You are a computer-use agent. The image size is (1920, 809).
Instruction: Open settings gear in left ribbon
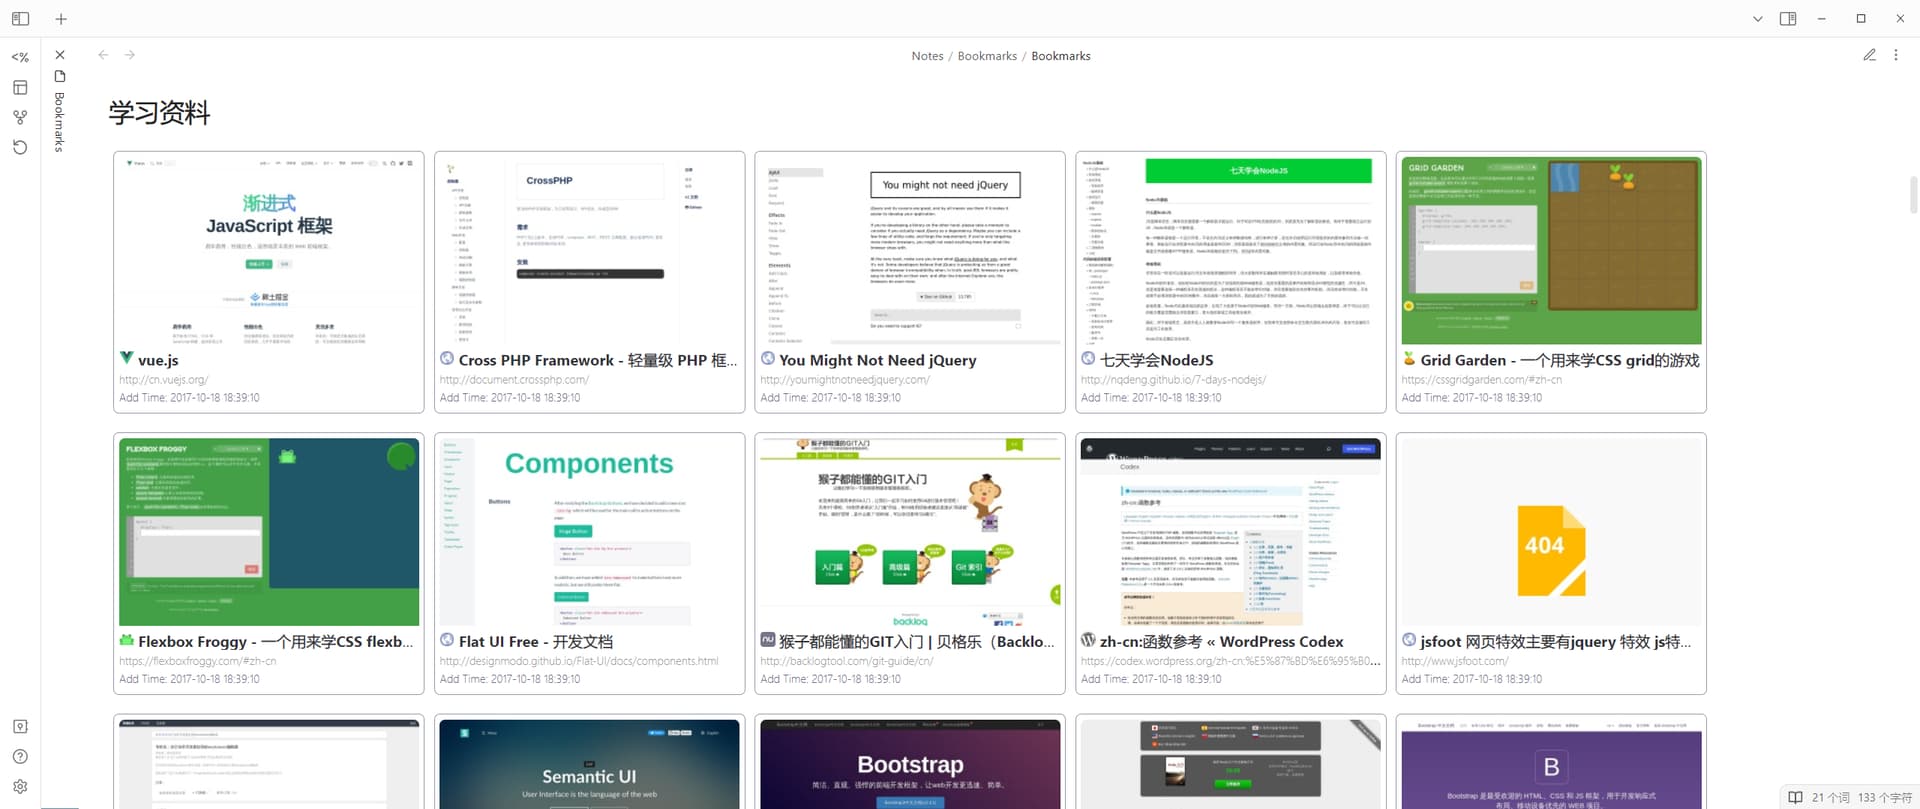(x=20, y=787)
